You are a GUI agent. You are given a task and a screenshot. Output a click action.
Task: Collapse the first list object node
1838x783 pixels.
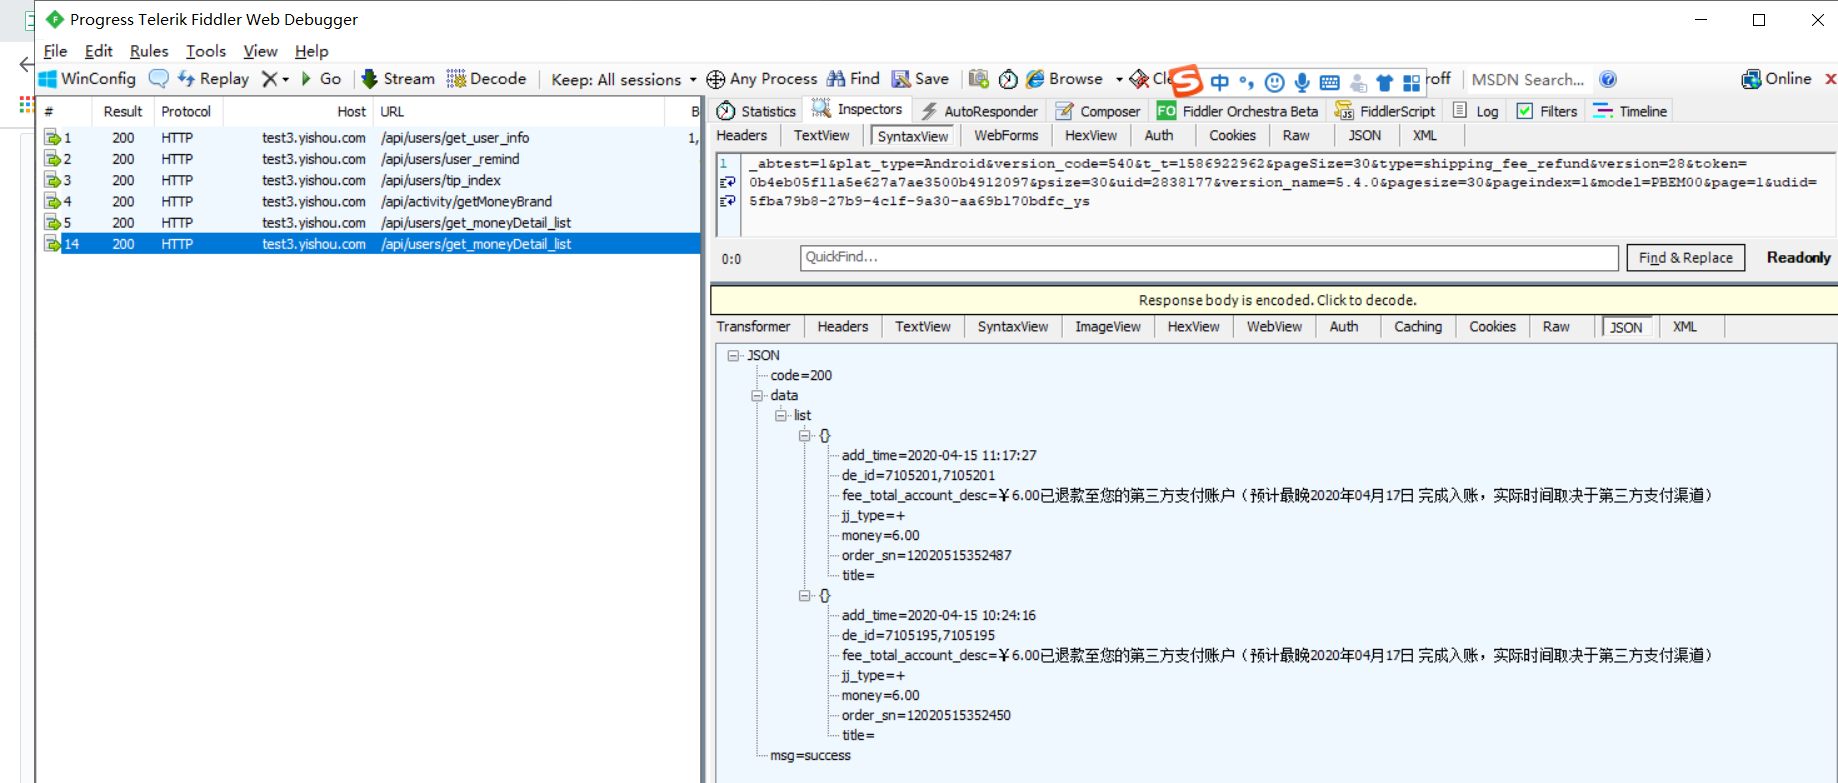click(805, 435)
